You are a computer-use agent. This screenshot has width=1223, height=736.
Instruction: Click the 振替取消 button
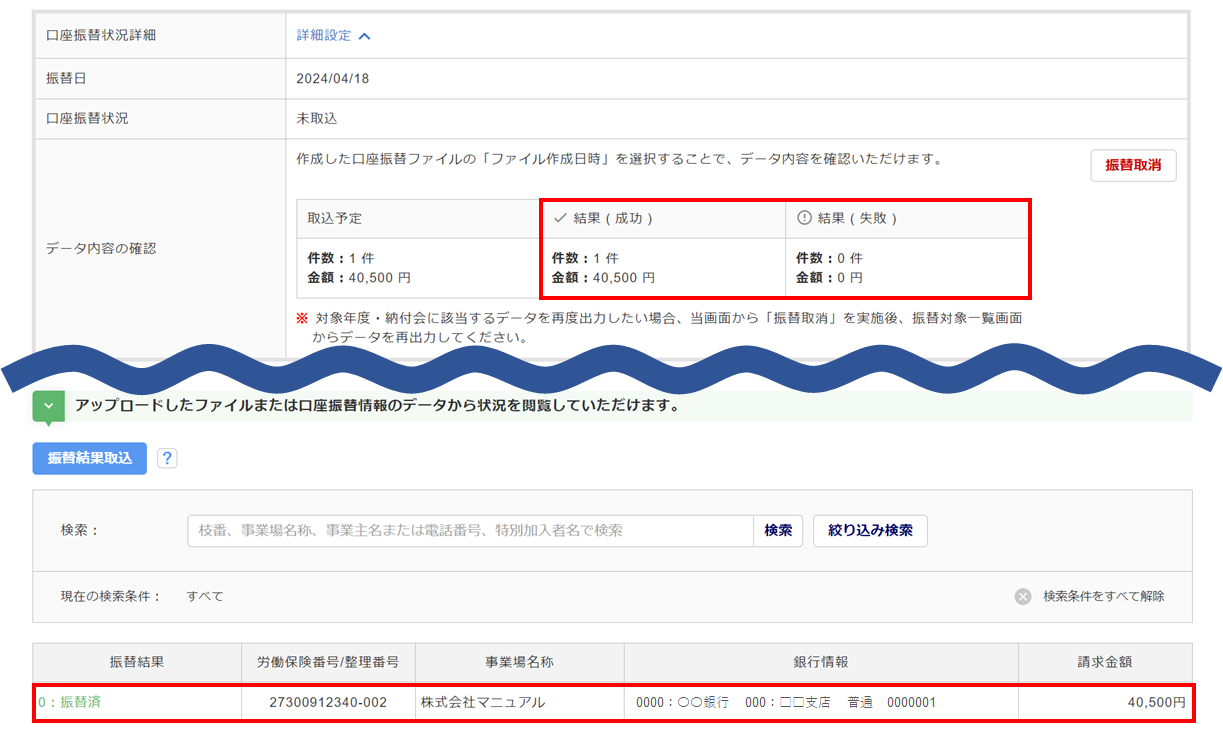coord(1132,166)
